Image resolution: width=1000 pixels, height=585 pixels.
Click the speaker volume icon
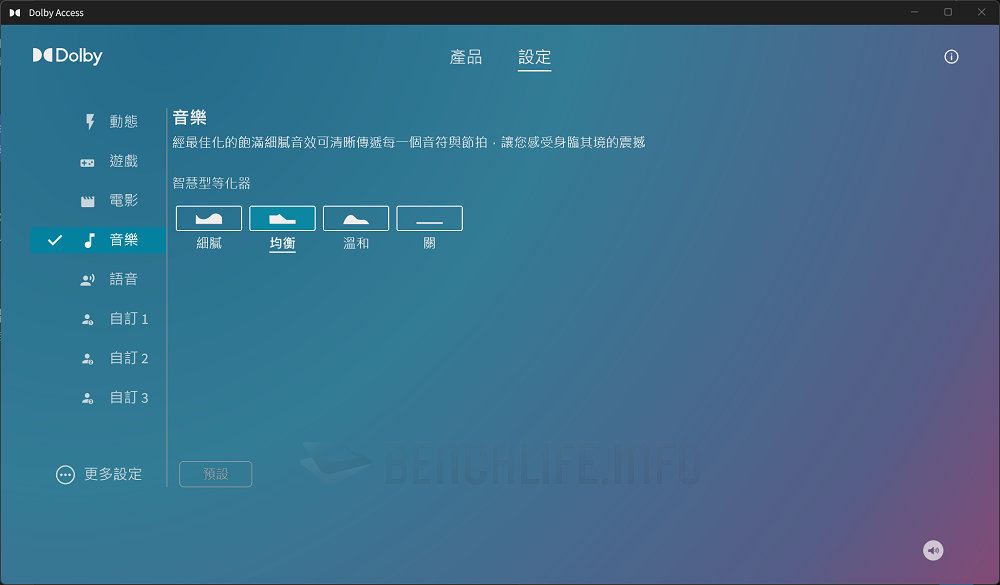tap(933, 550)
